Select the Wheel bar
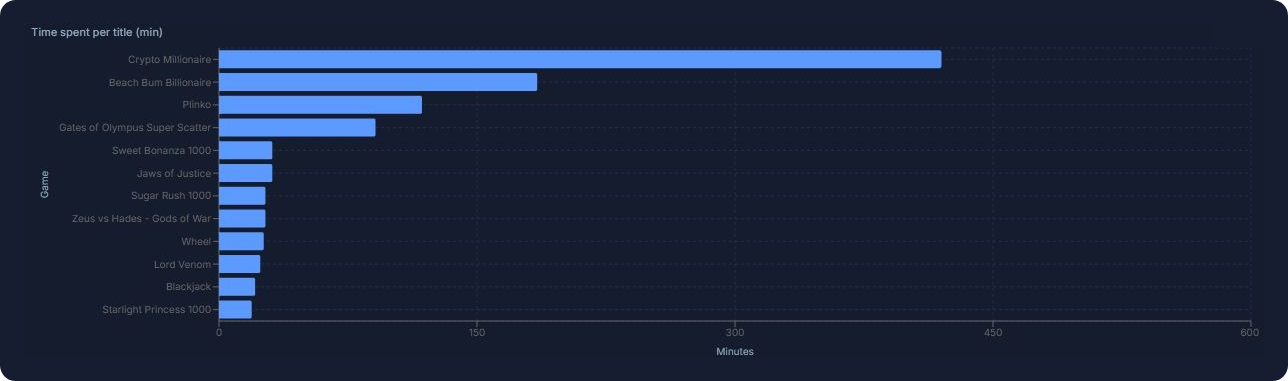 tap(241, 241)
